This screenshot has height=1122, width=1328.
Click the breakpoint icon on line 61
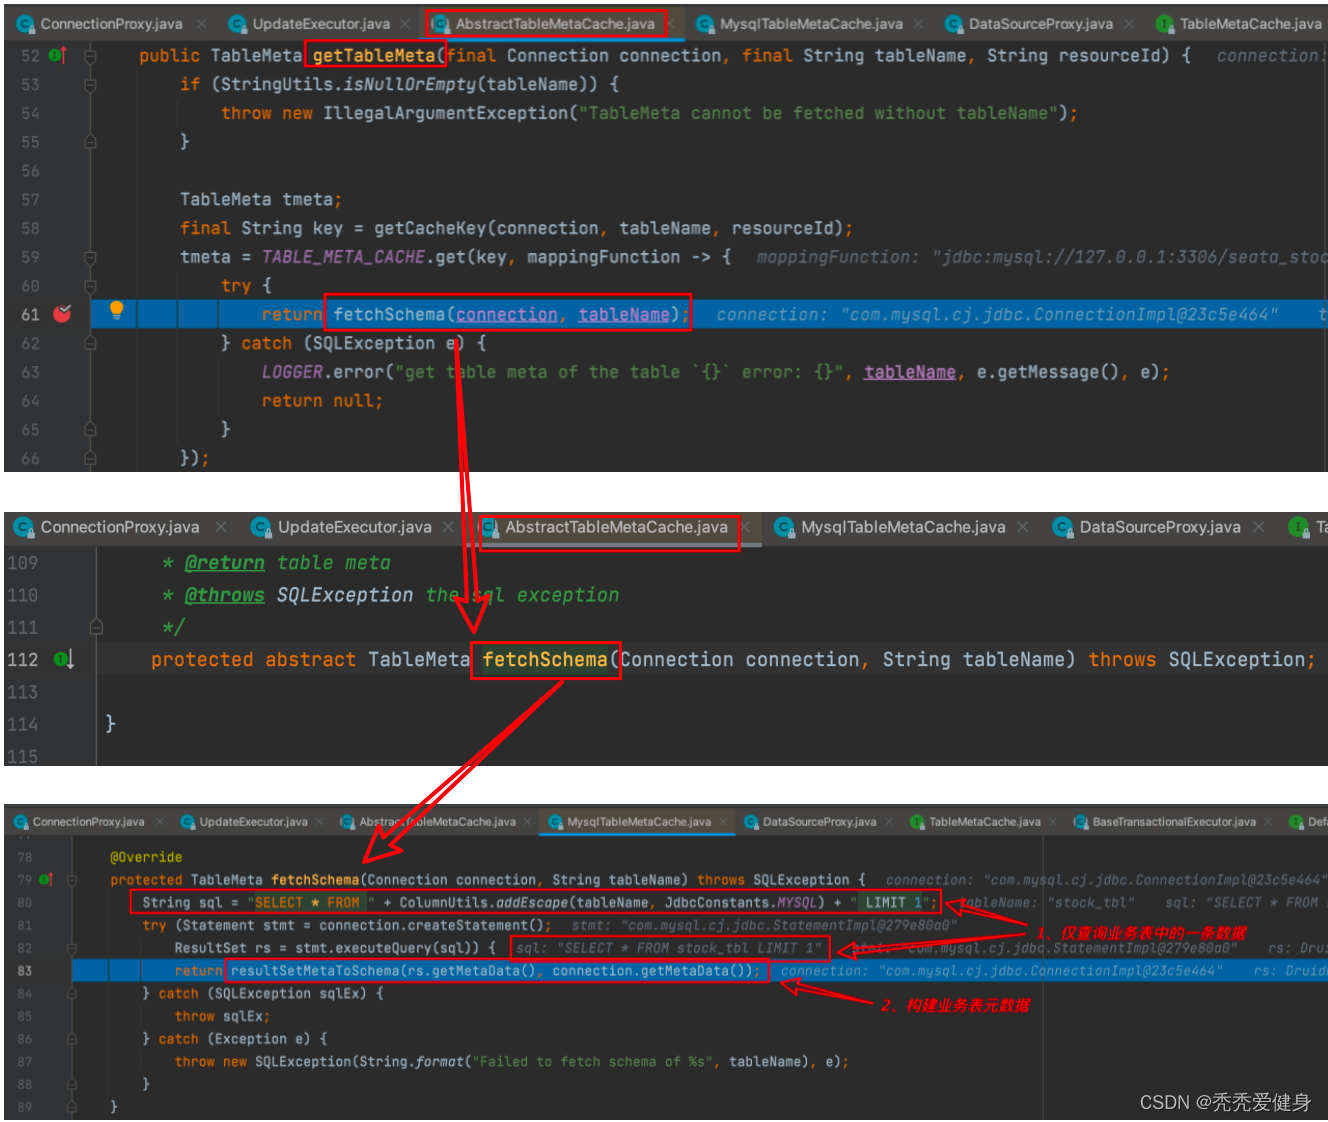click(x=62, y=314)
